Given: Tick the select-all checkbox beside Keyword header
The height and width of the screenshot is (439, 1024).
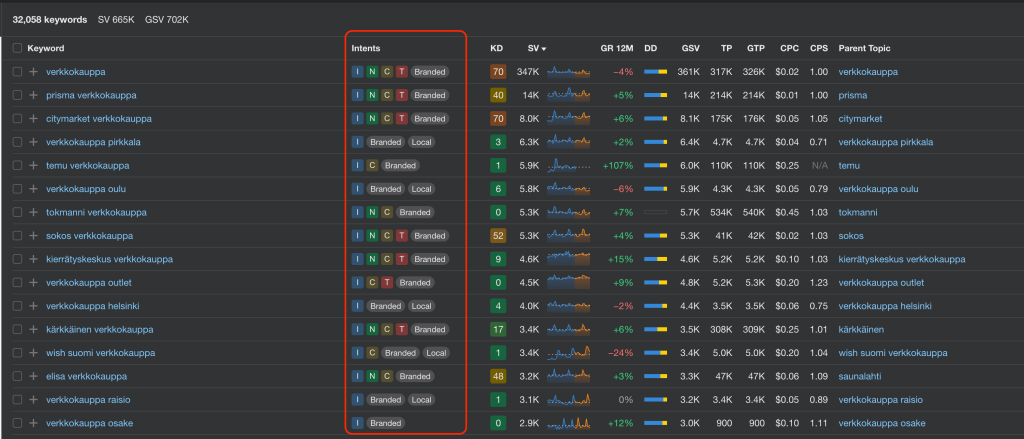Looking at the screenshot, I should click(18, 48).
